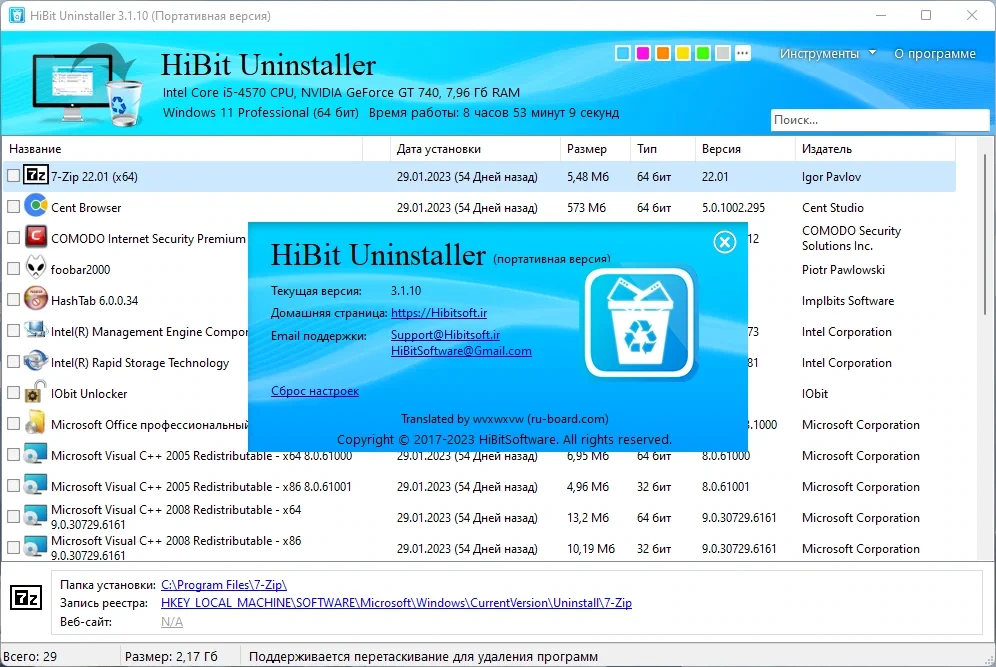Click the 573 Мб size cell

(586, 208)
